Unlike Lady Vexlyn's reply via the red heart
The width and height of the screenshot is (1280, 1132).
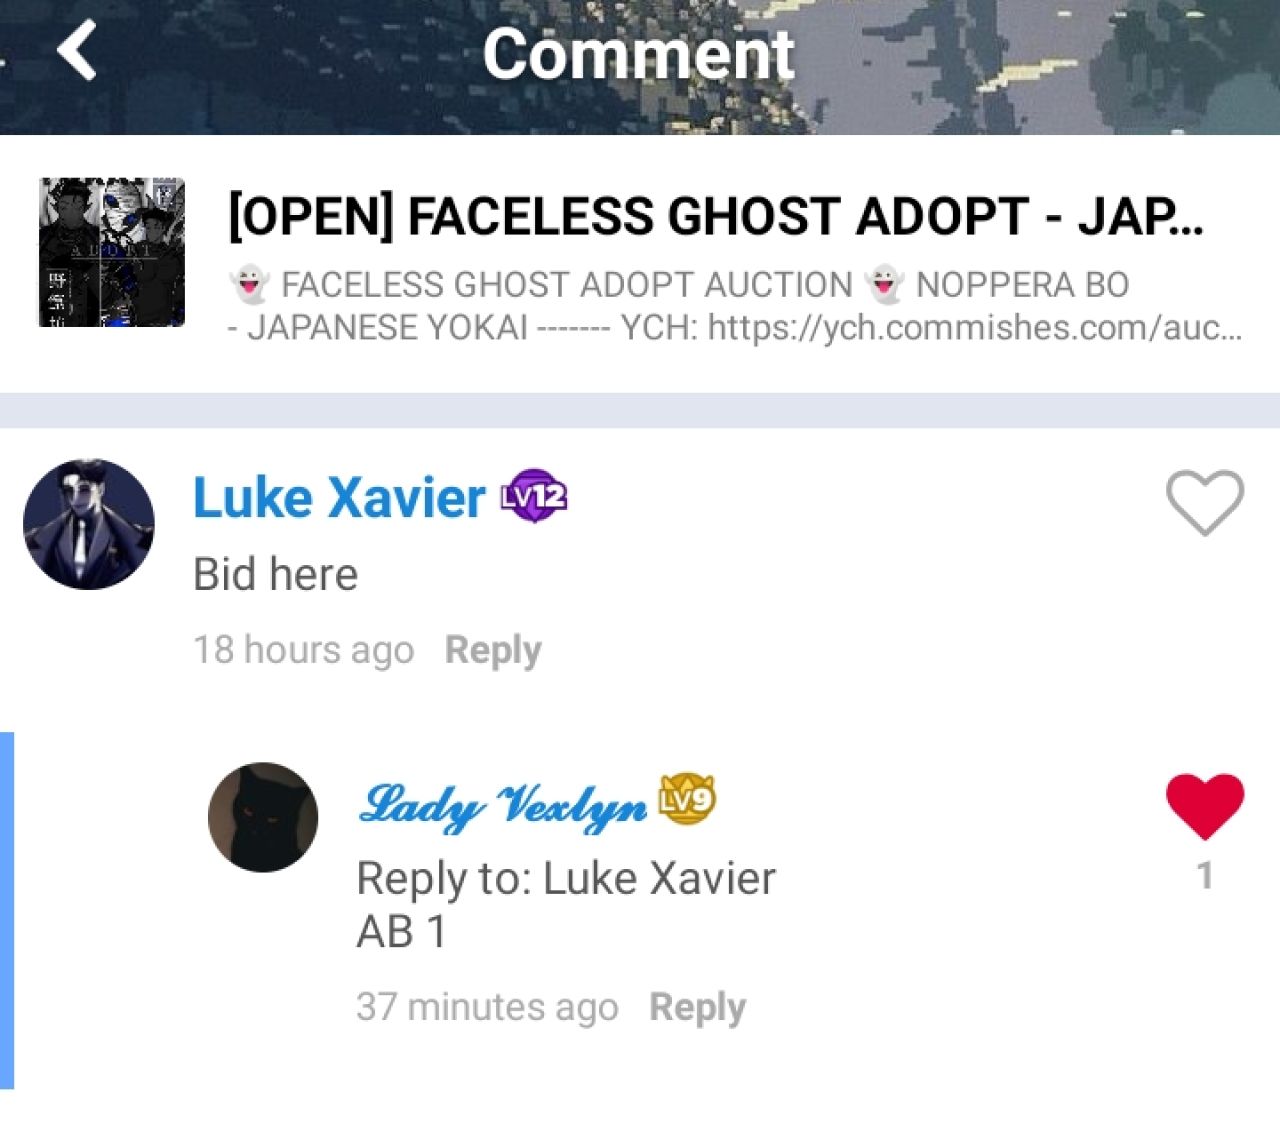click(x=1205, y=806)
